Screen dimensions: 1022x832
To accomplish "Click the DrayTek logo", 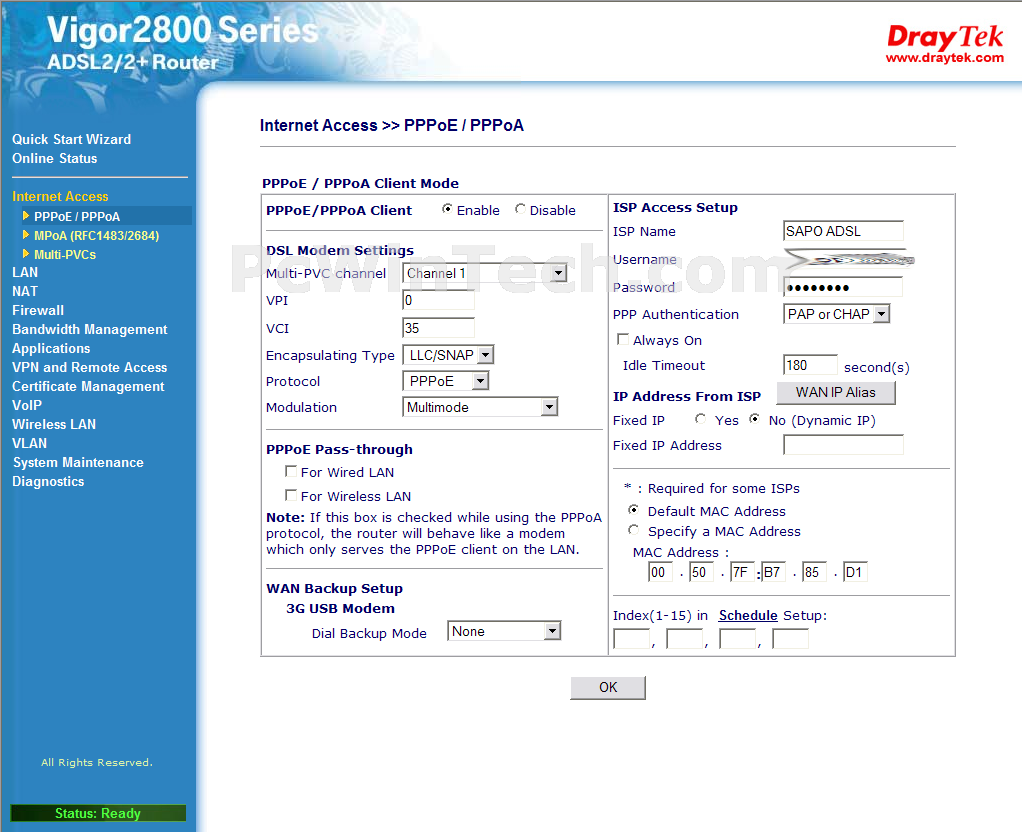I will tap(944, 37).
